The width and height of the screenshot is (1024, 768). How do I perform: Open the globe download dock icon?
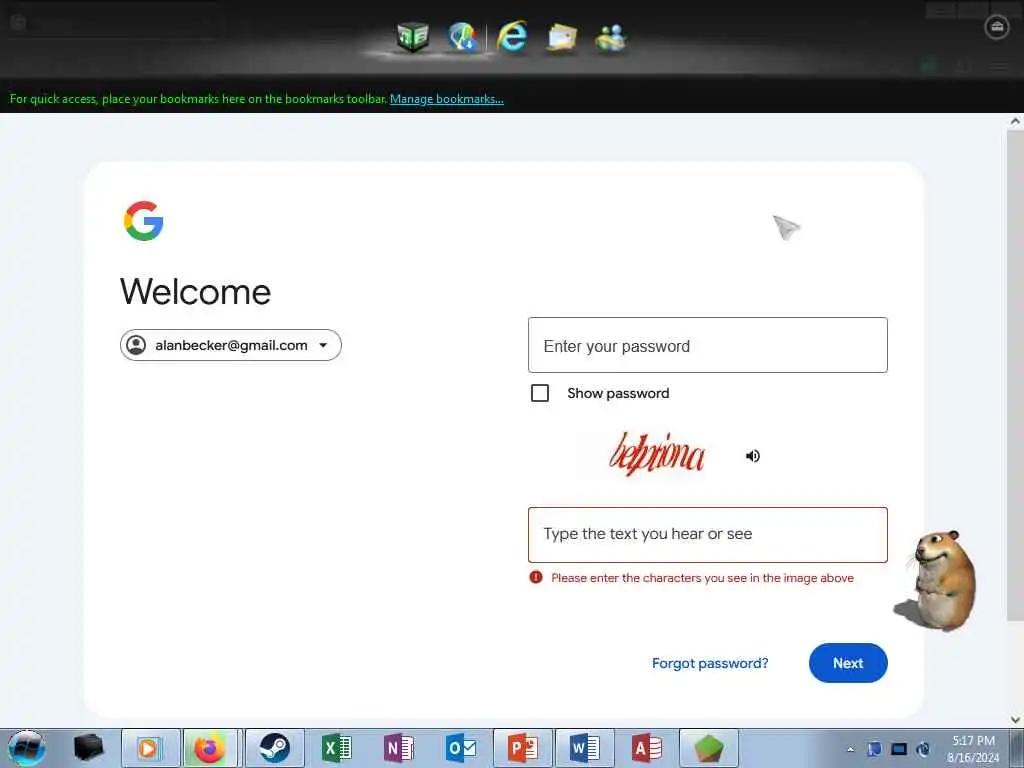click(463, 36)
